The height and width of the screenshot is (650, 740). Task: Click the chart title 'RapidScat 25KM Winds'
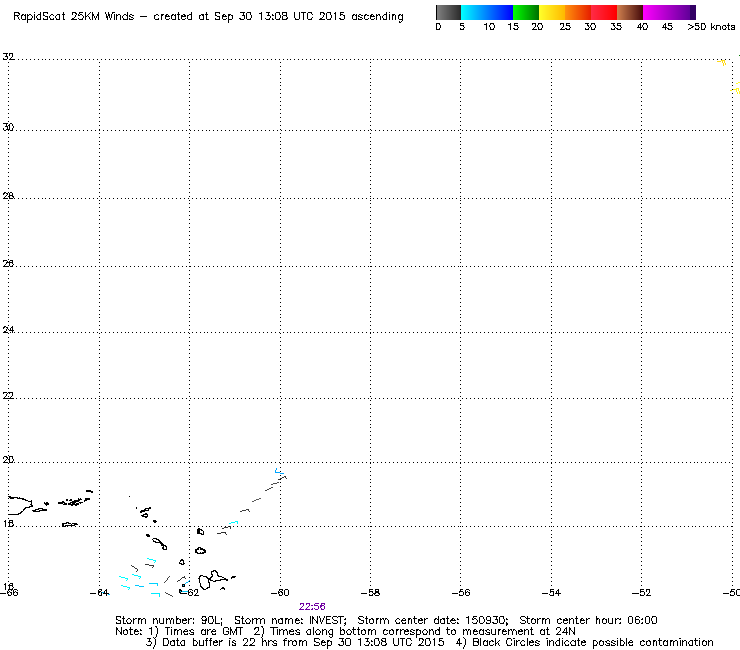[x=74, y=17]
